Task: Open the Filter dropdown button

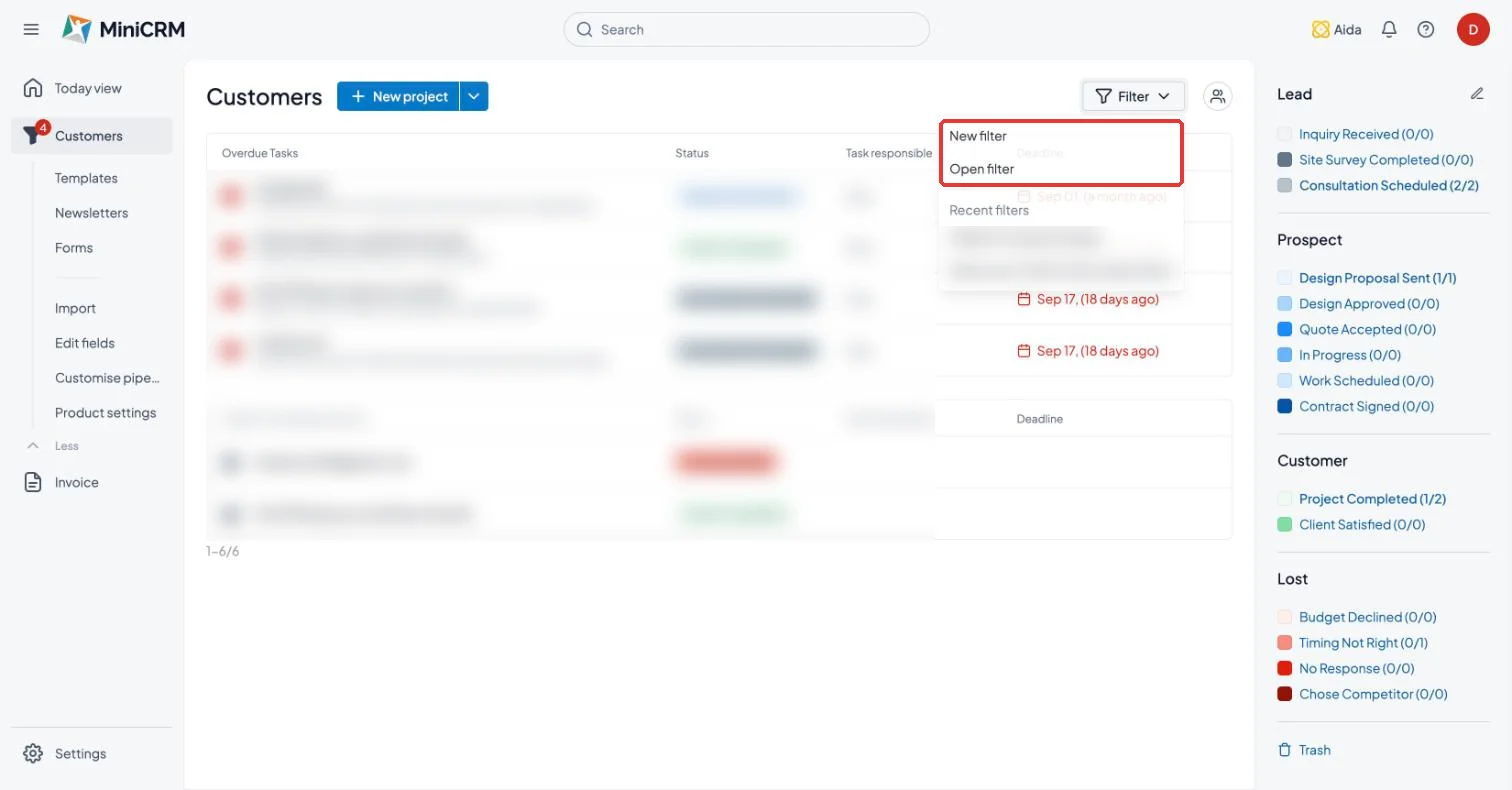Action: (1133, 96)
